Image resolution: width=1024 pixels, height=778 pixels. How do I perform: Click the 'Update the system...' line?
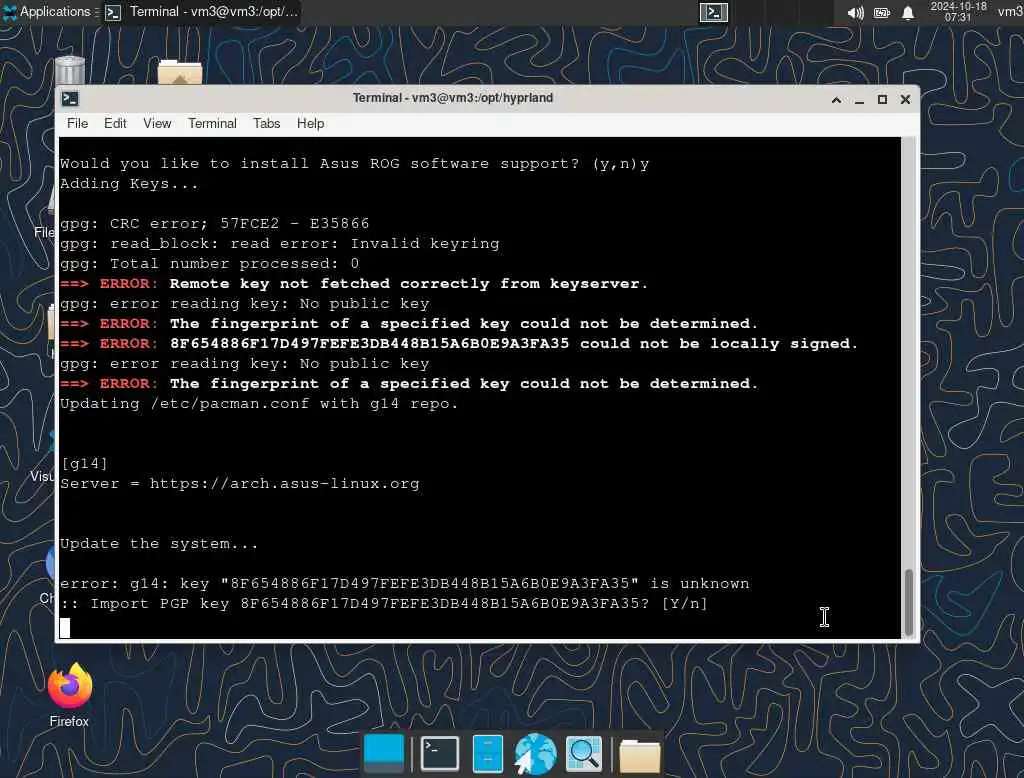tap(159, 543)
